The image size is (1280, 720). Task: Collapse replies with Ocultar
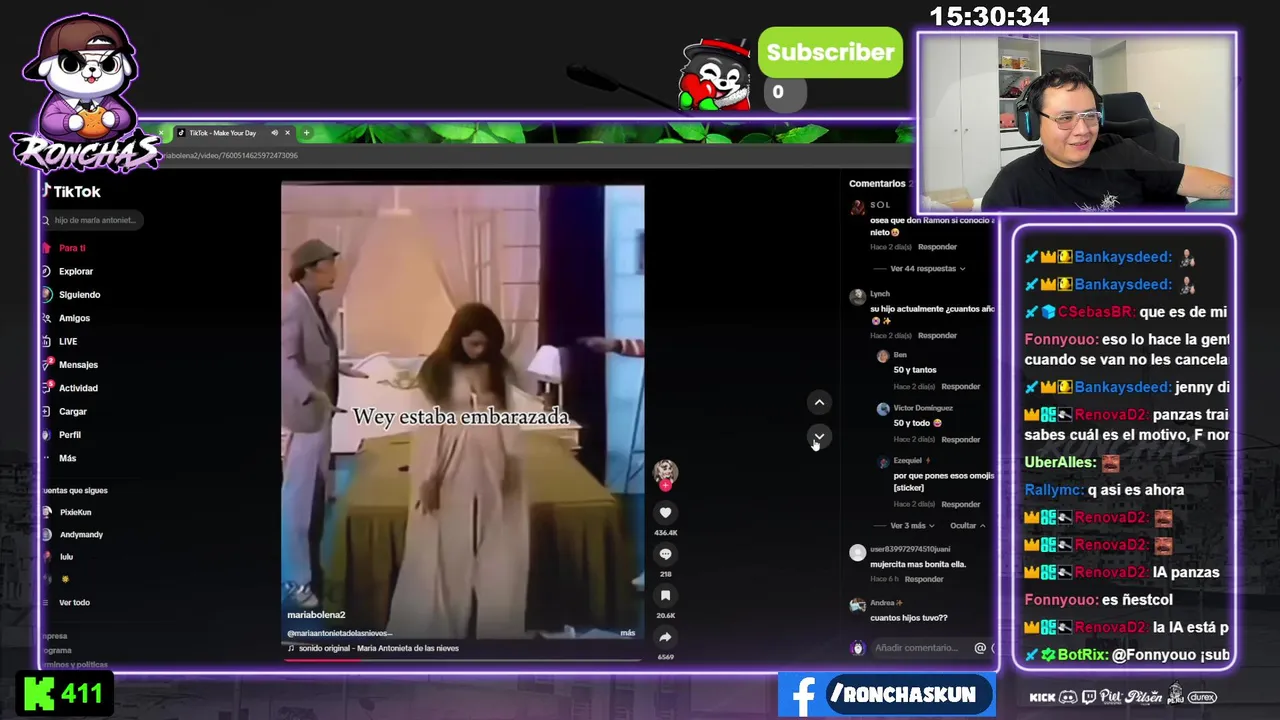[x=967, y=526]
